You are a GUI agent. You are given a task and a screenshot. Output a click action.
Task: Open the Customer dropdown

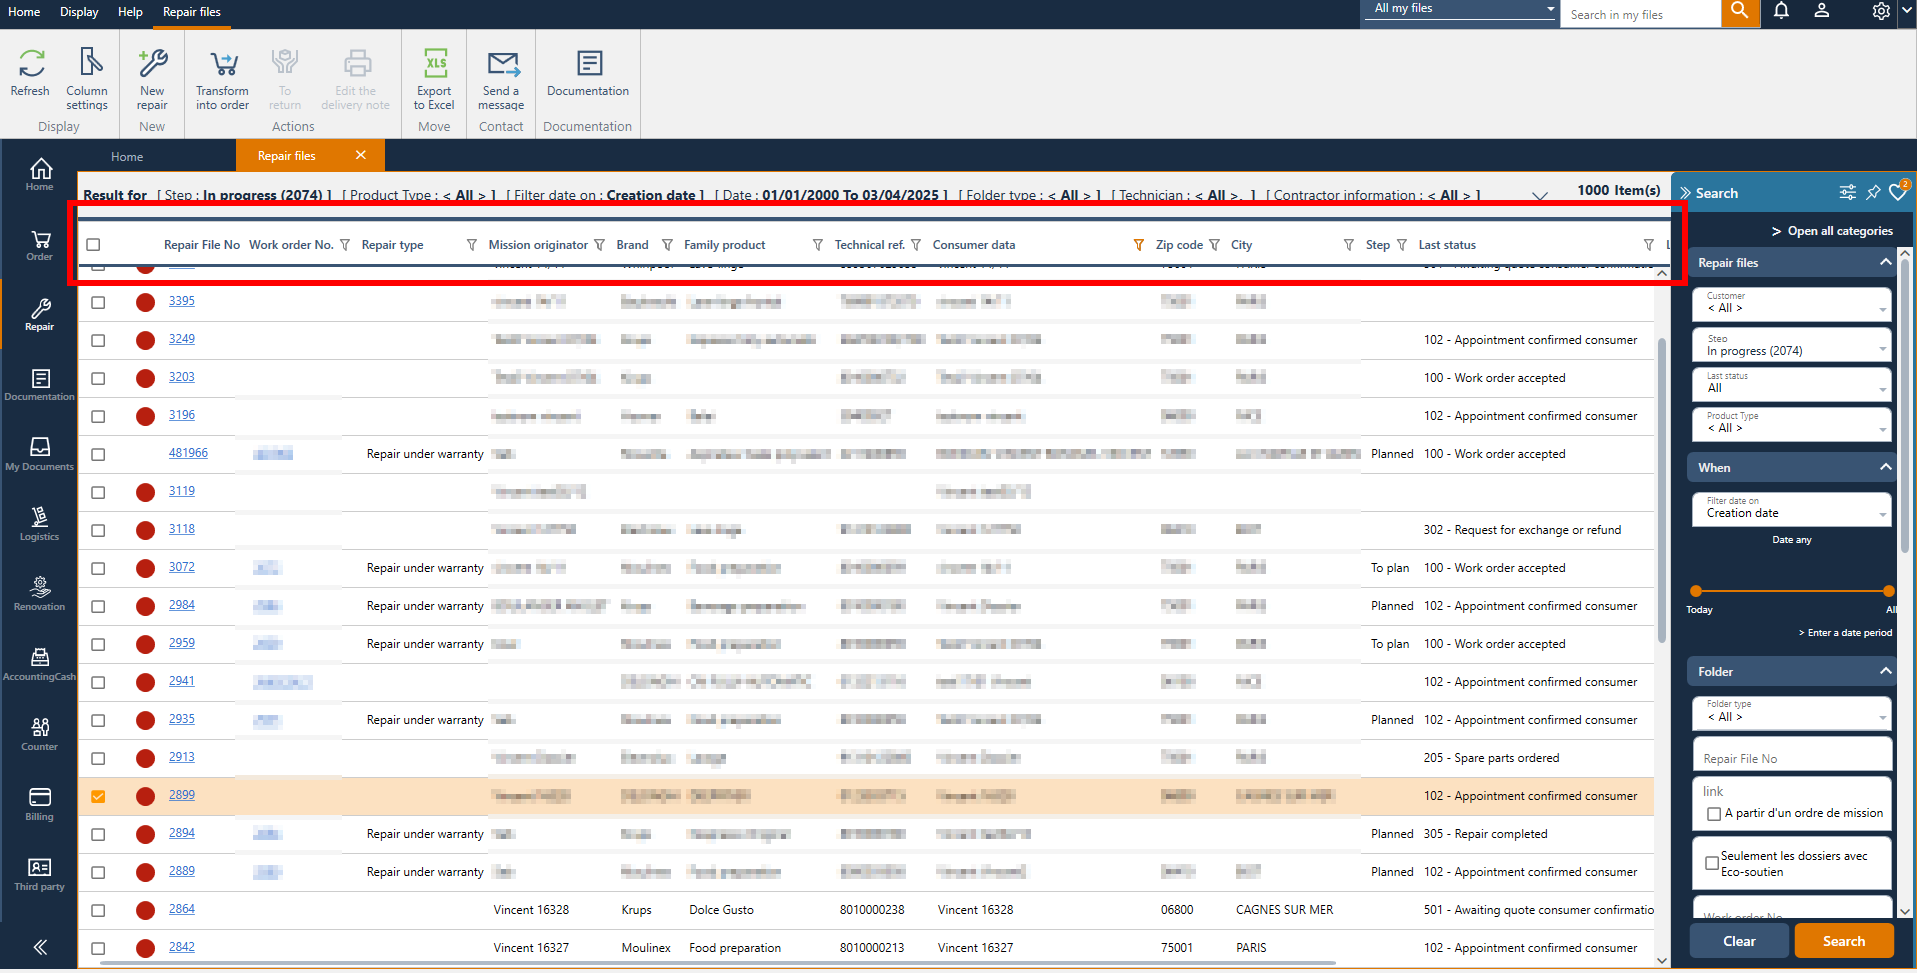tap(1792, 304)
